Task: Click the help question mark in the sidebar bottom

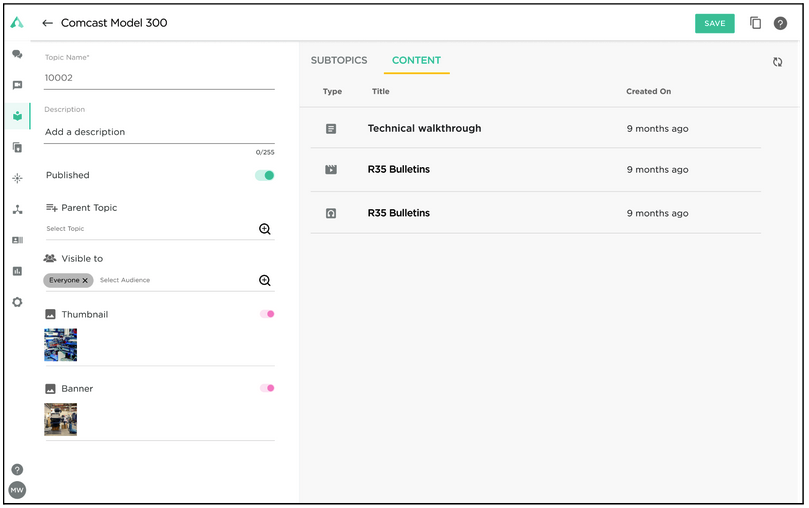Action: (18, 470)
